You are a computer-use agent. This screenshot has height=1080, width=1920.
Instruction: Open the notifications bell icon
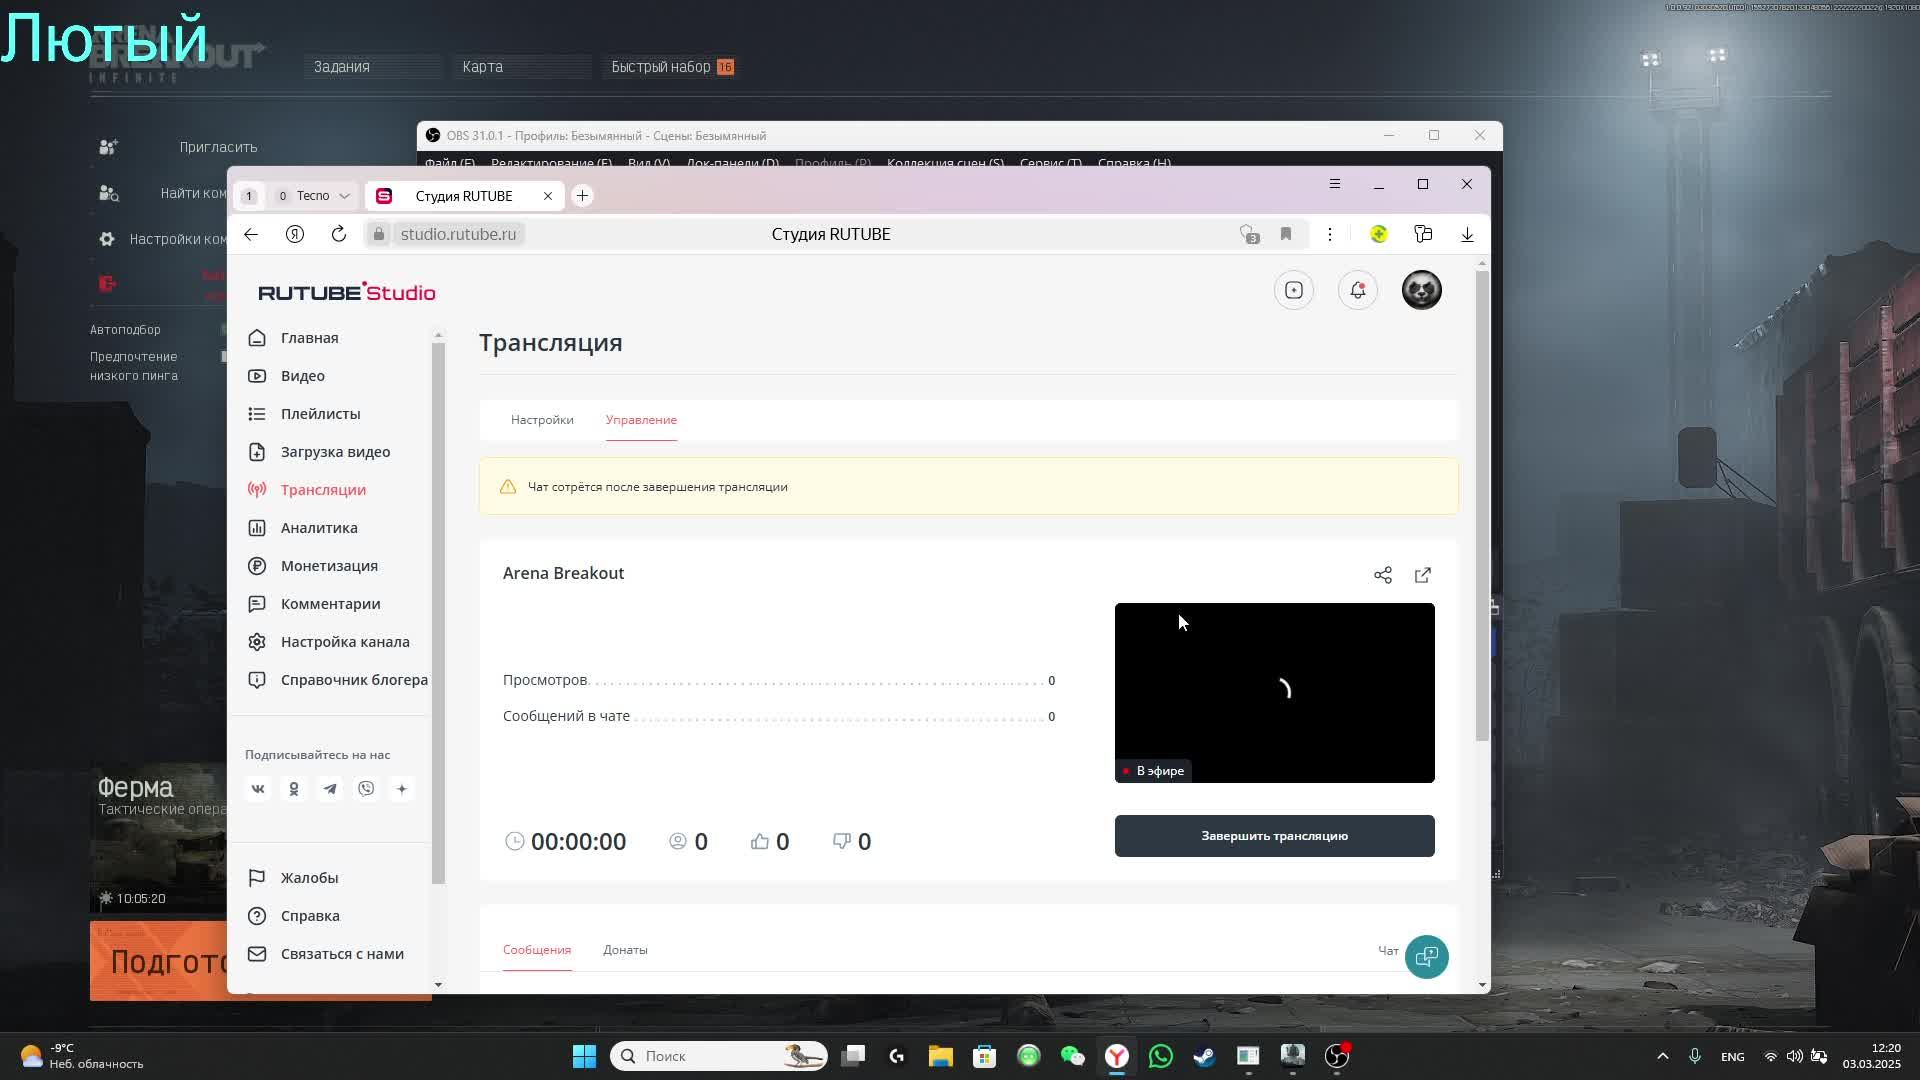coord(1357,290)
